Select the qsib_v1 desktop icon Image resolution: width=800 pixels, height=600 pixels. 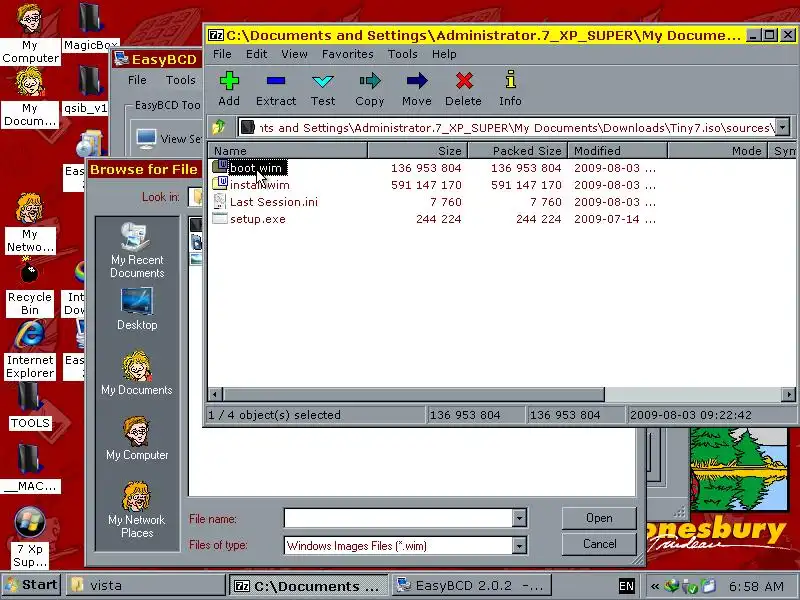point(86,92)
